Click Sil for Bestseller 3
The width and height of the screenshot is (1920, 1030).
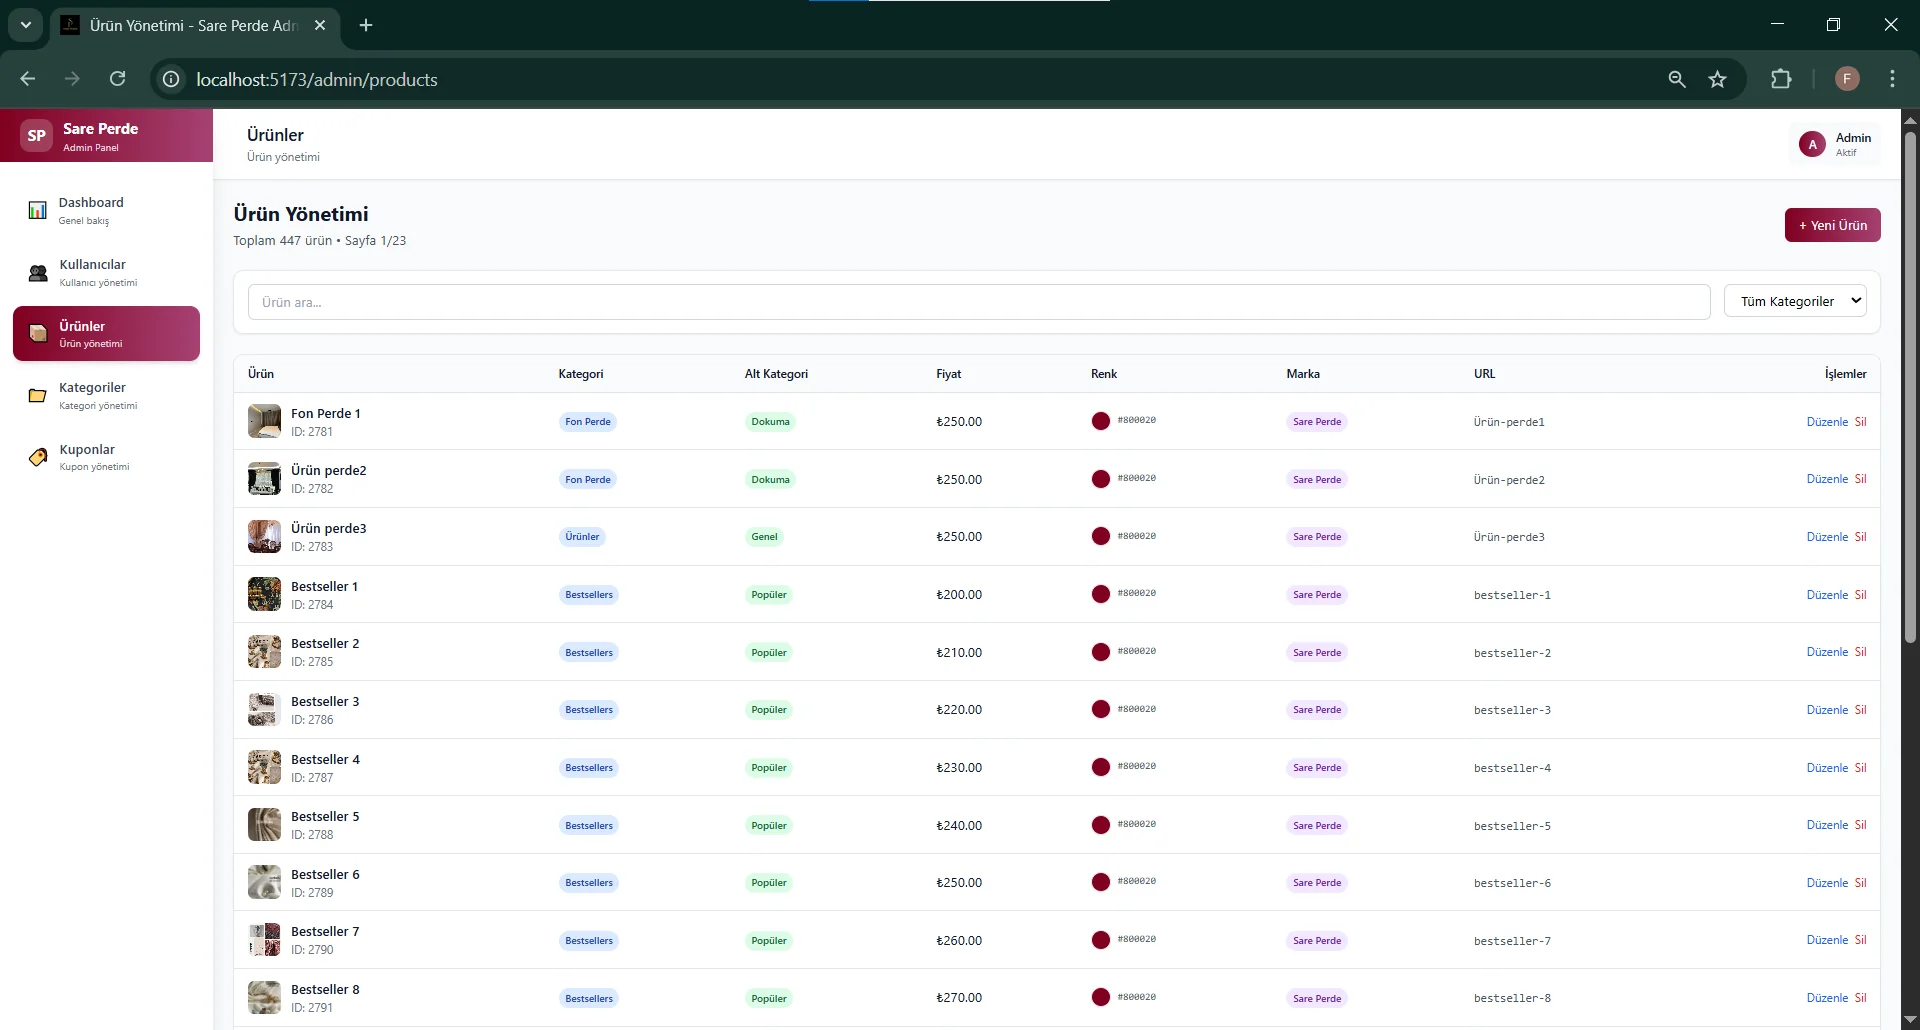coord(1860,710)
